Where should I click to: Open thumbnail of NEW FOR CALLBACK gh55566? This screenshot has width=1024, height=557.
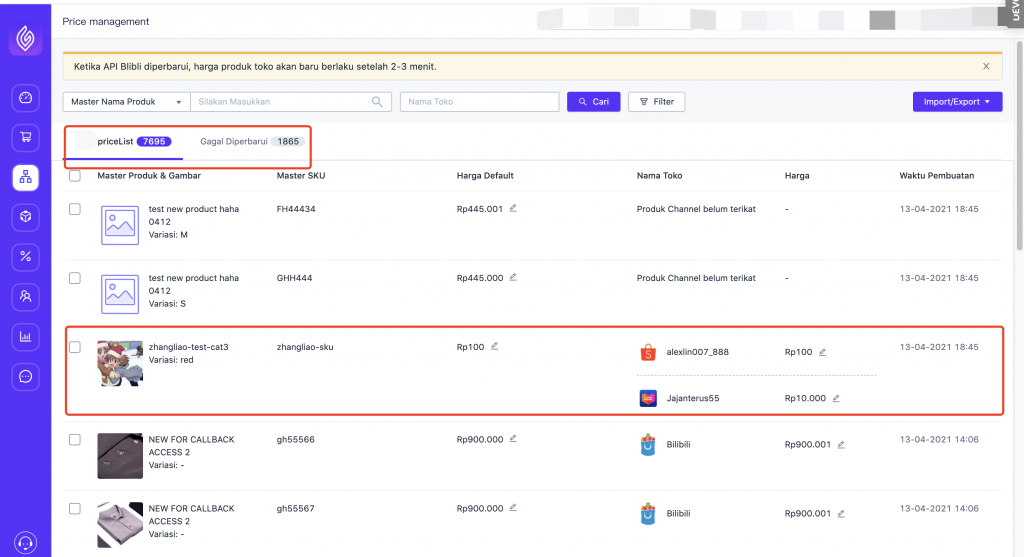pos(120,456)
